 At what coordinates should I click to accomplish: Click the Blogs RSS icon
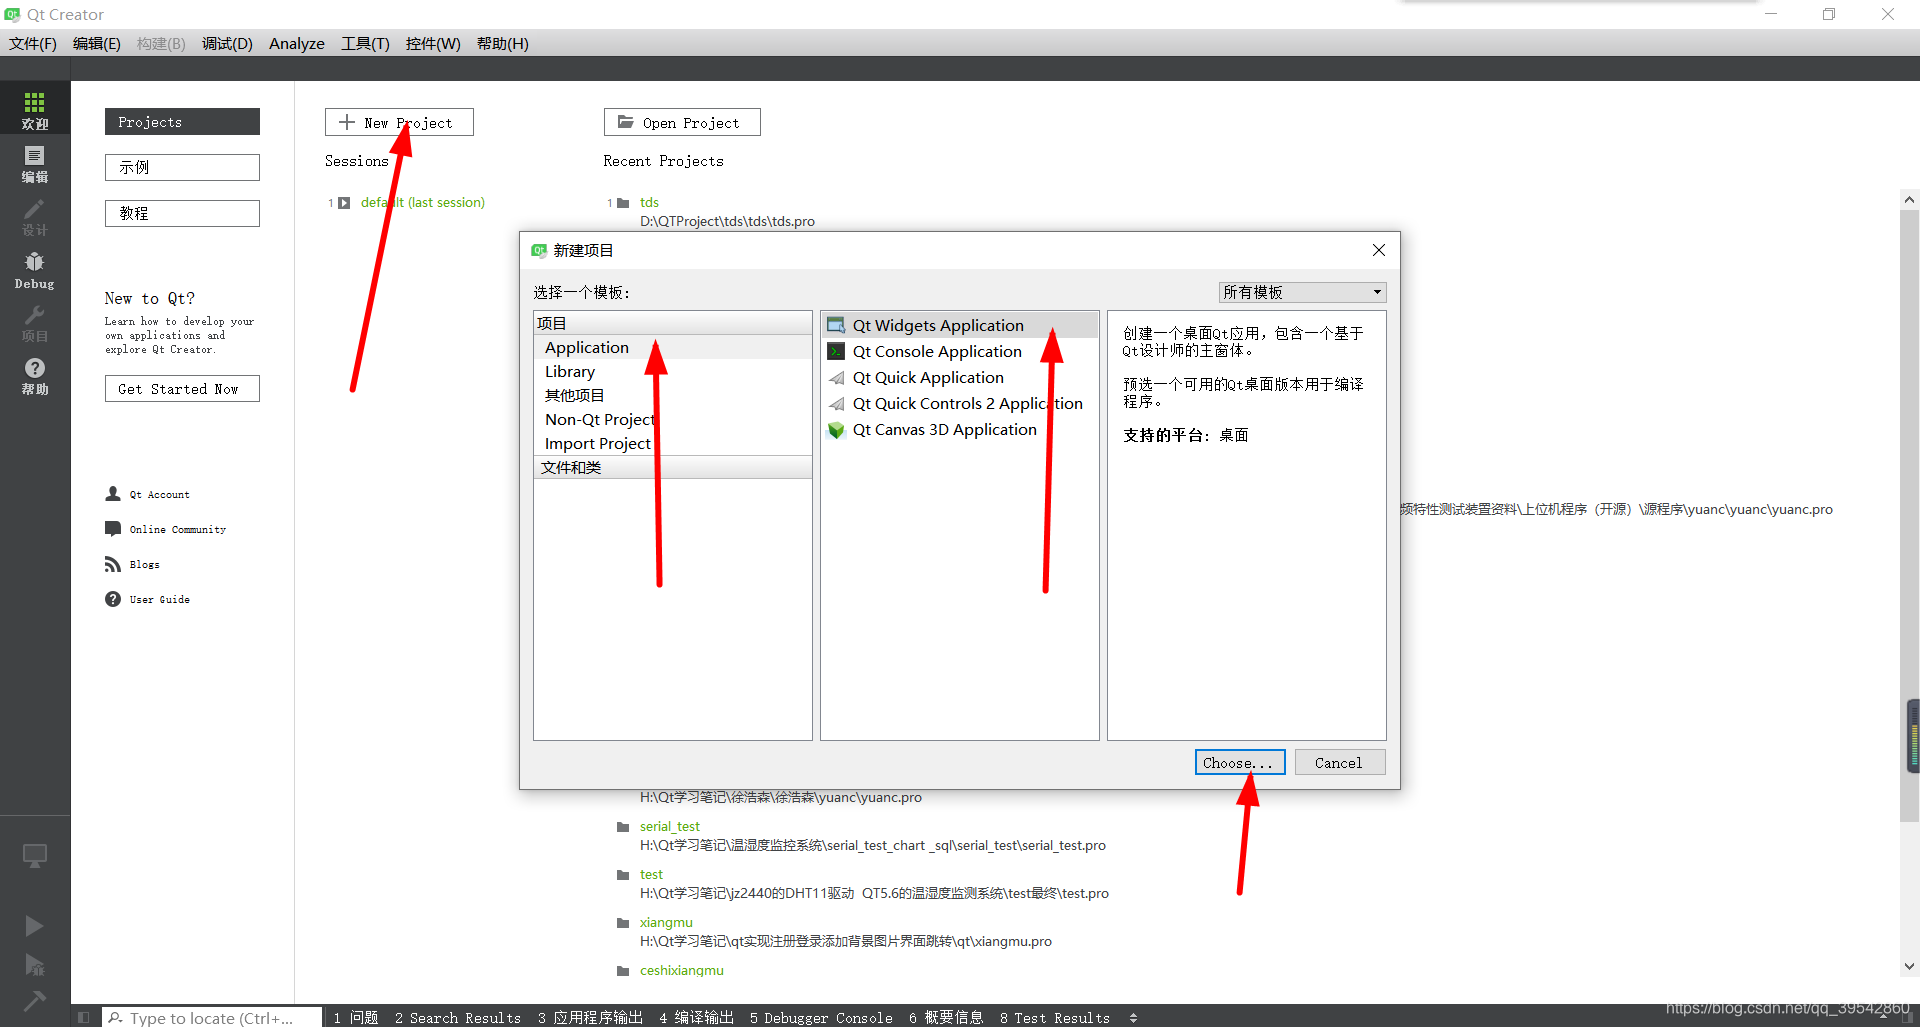113,564
